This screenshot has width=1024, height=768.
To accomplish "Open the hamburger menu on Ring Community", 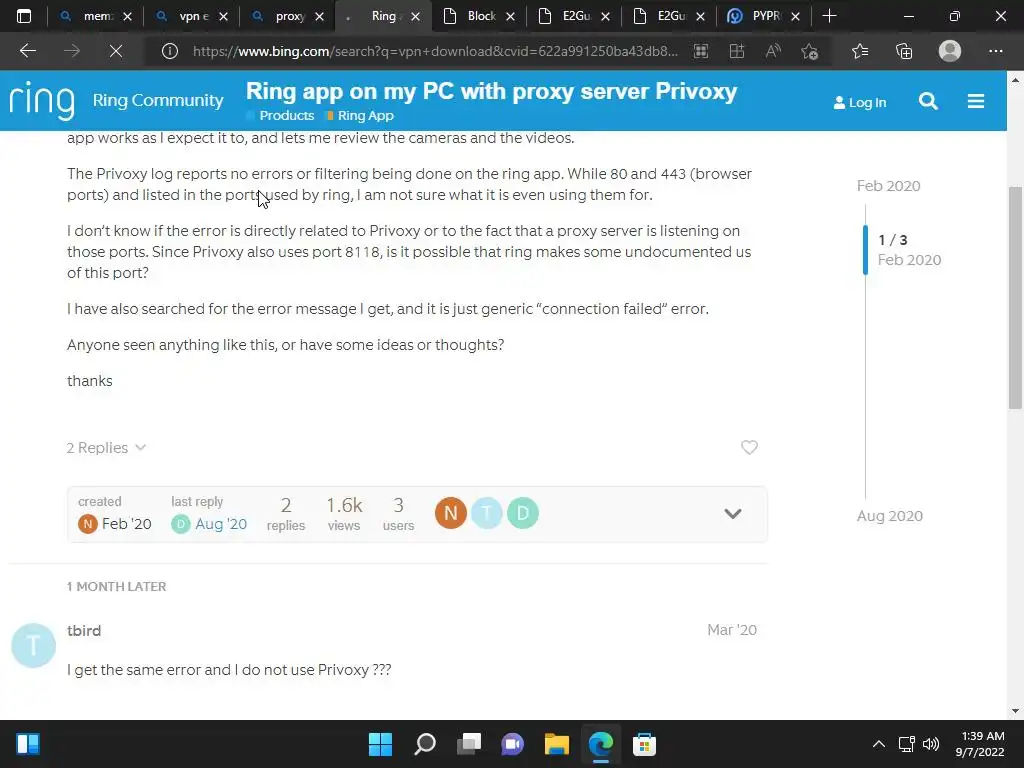I will [976, 101].
